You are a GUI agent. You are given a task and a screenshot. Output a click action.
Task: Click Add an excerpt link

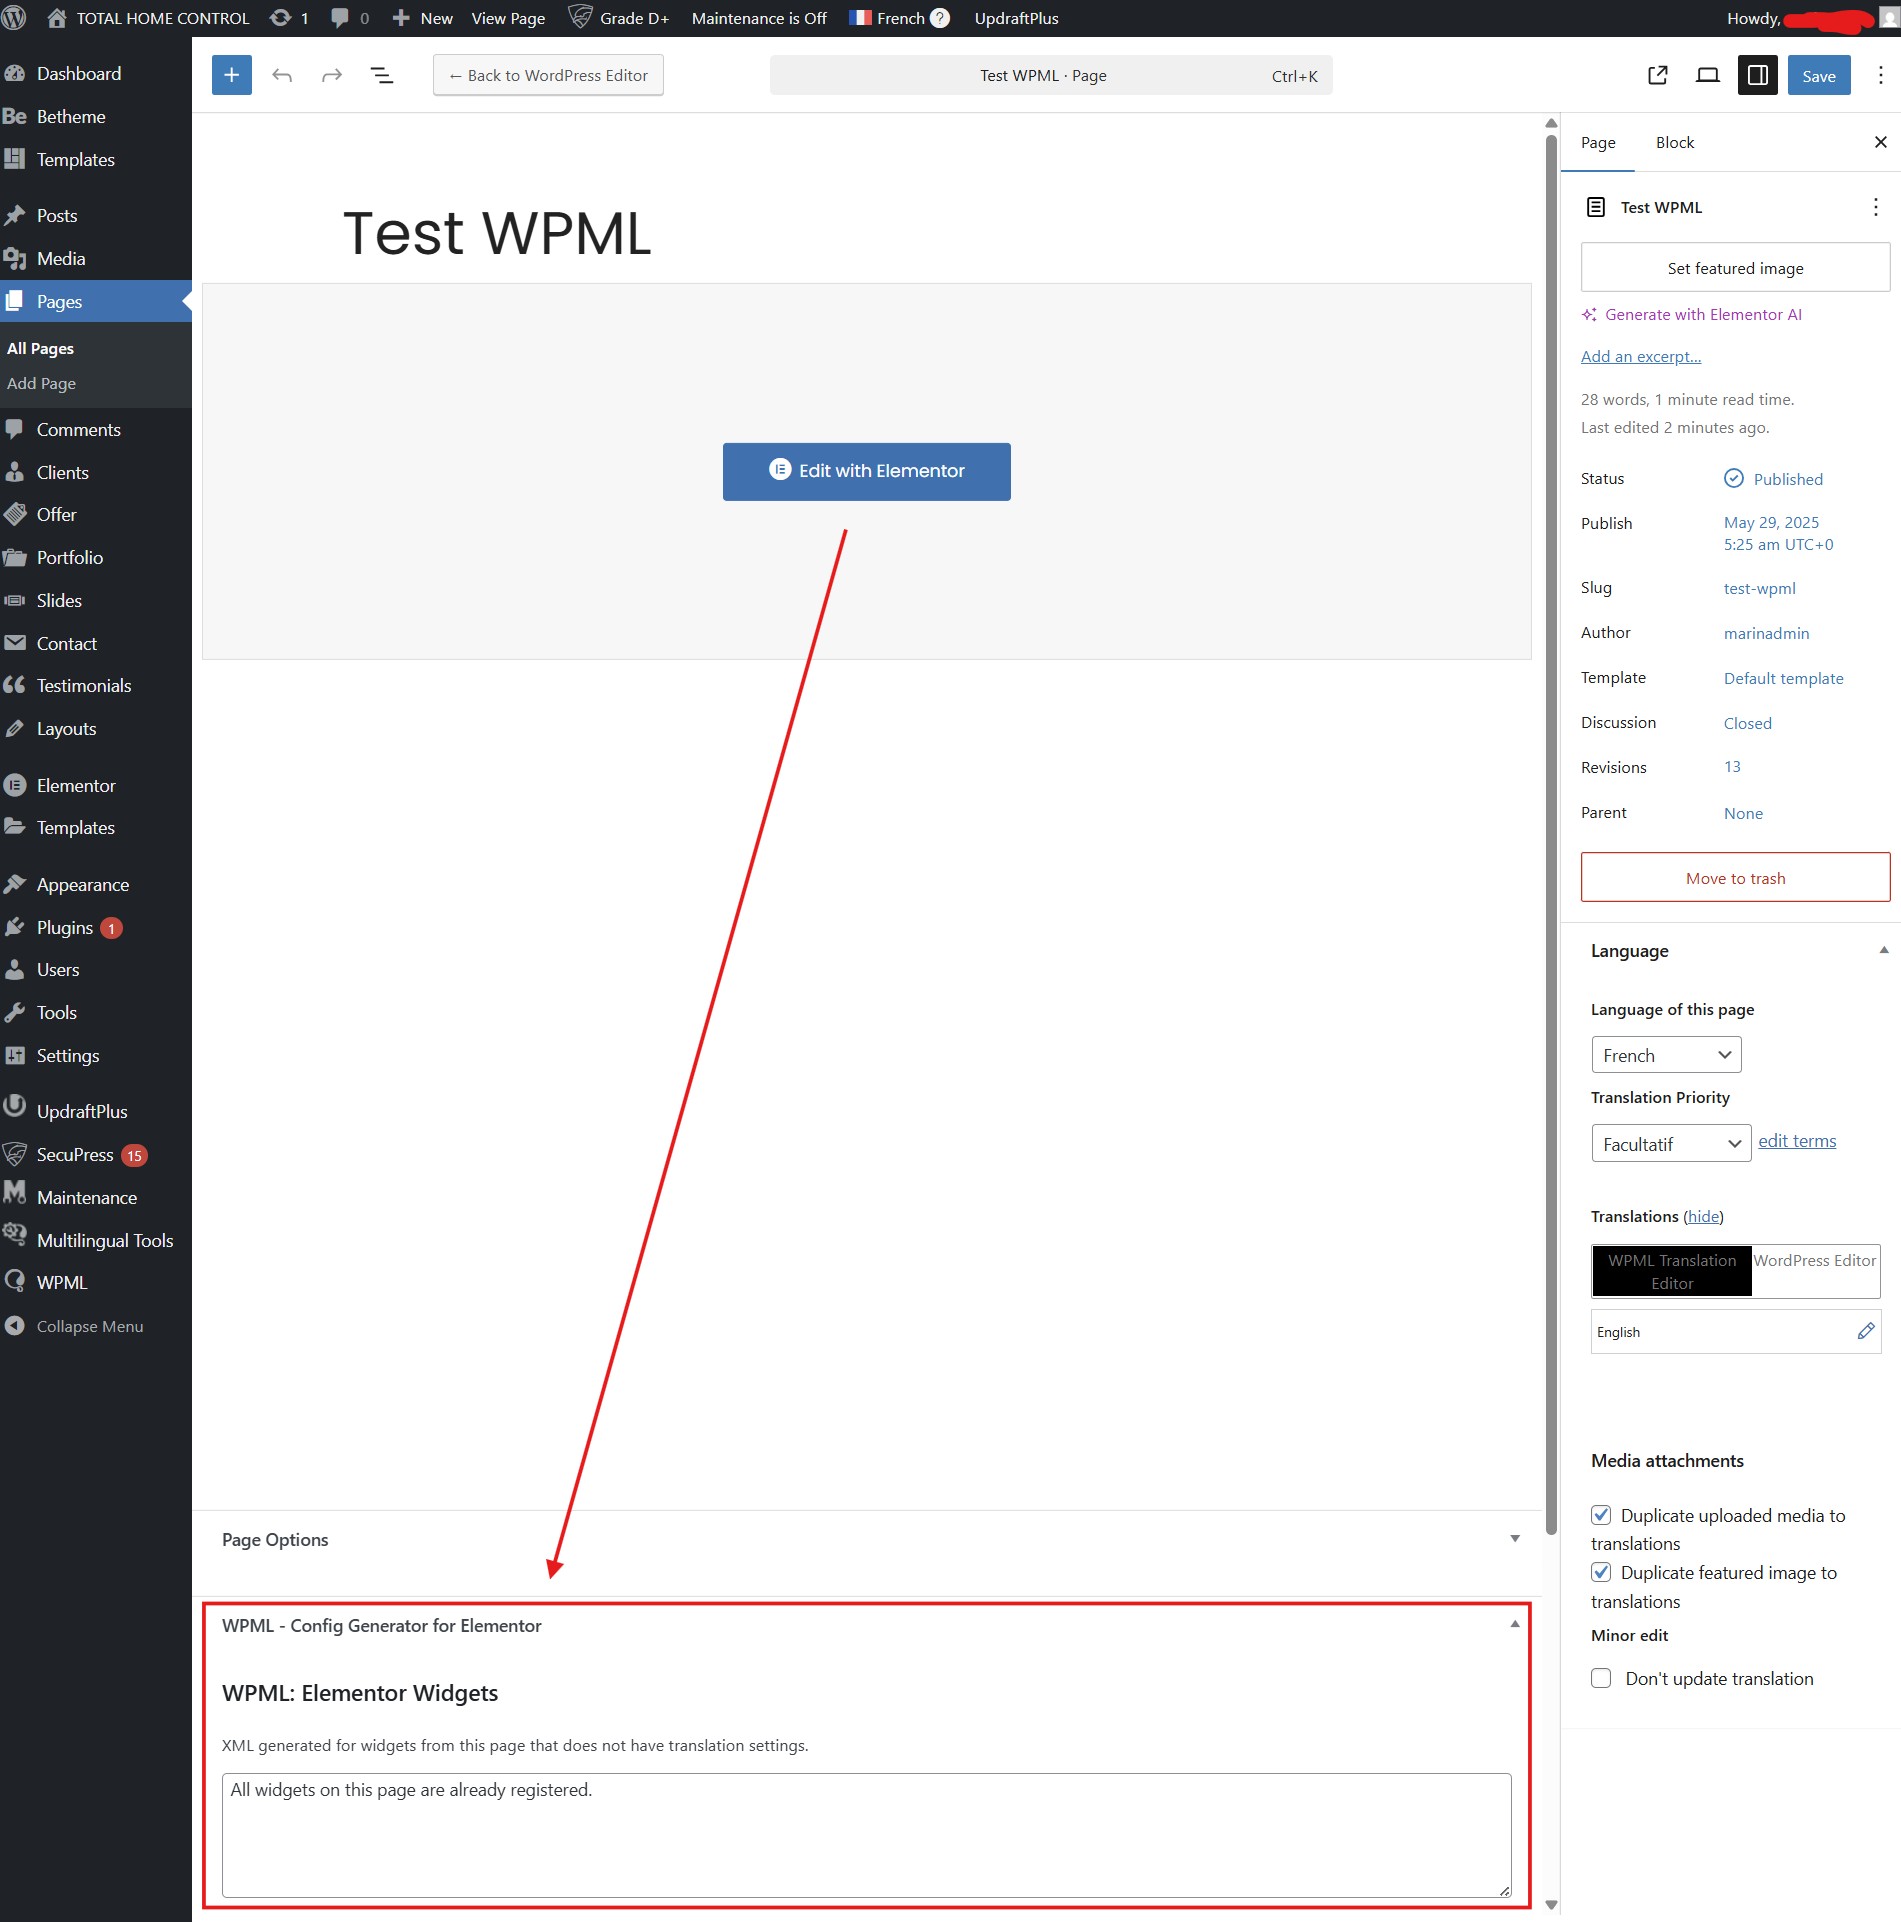click(1640, 356)
